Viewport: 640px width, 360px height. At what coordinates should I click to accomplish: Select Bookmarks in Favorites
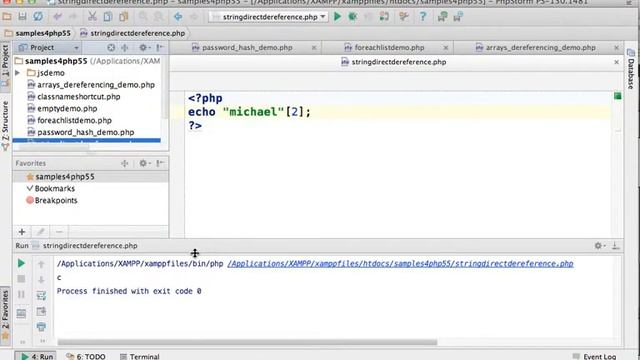[55, 189]
